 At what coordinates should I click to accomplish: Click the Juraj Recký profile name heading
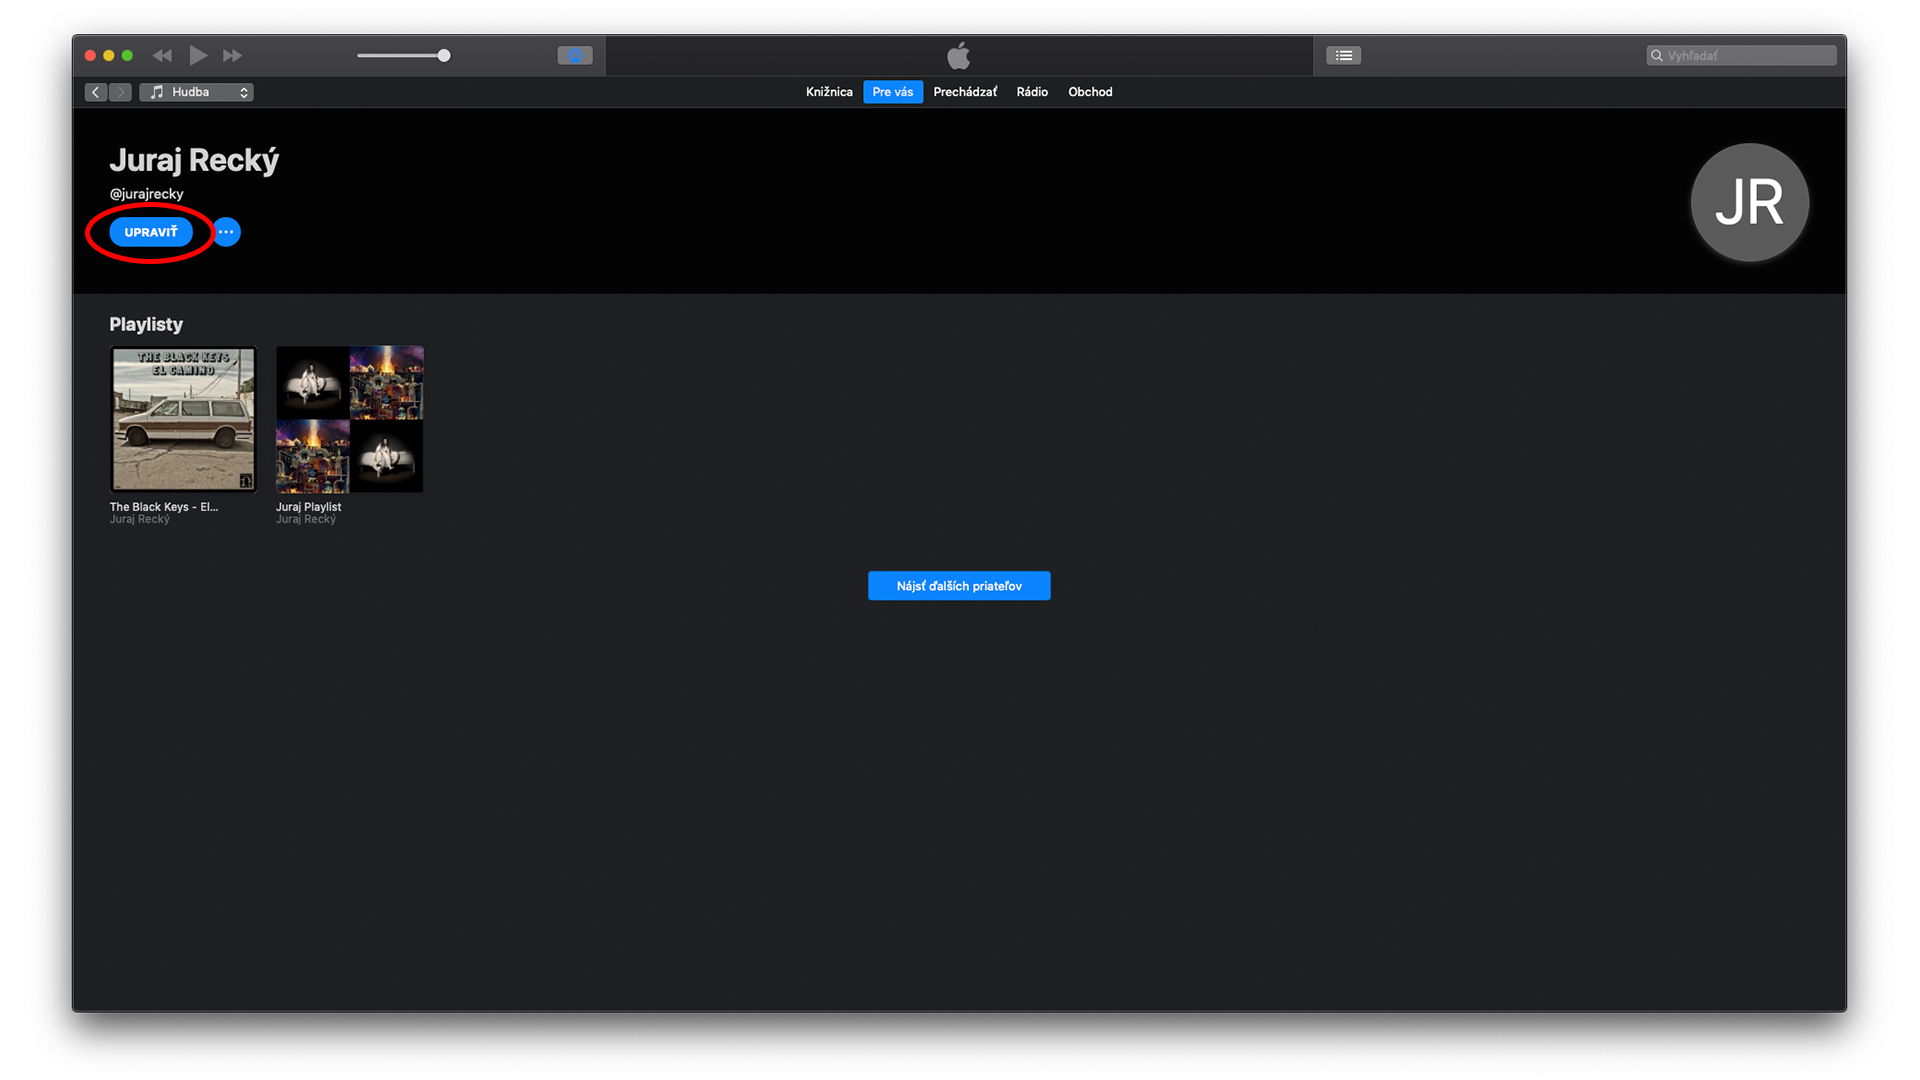coord(194,160)
